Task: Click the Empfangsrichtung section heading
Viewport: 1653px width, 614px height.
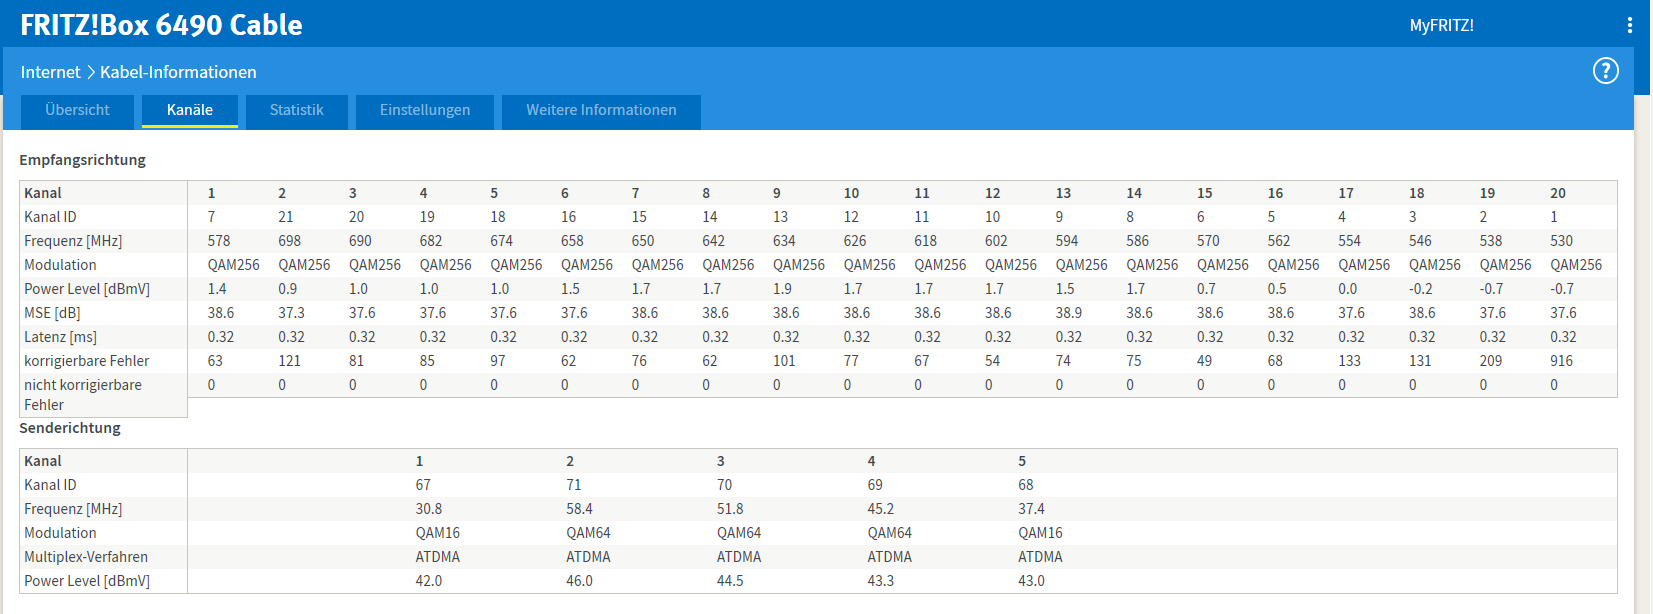Action: [82, 160]
